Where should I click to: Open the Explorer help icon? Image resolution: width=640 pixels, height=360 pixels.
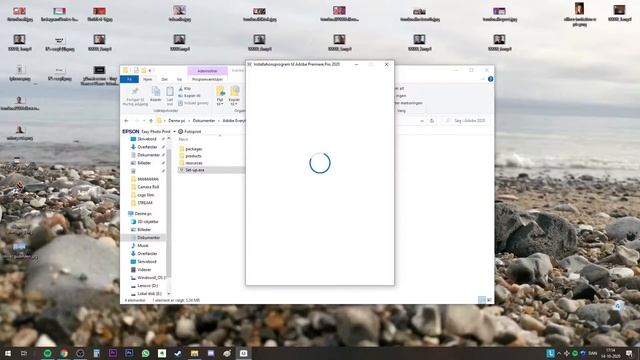(x=490, y=79)
